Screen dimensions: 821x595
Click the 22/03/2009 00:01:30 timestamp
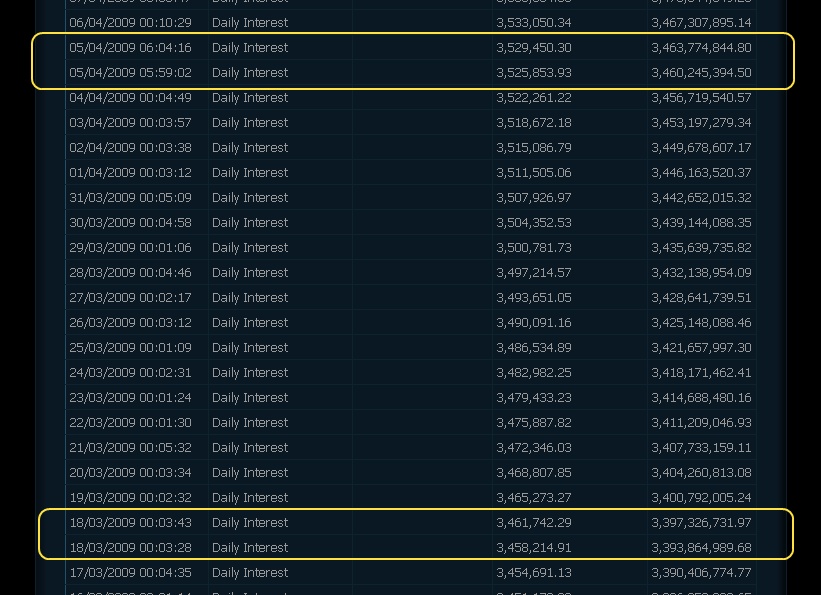pyautogui.click(x=130, y=423)
